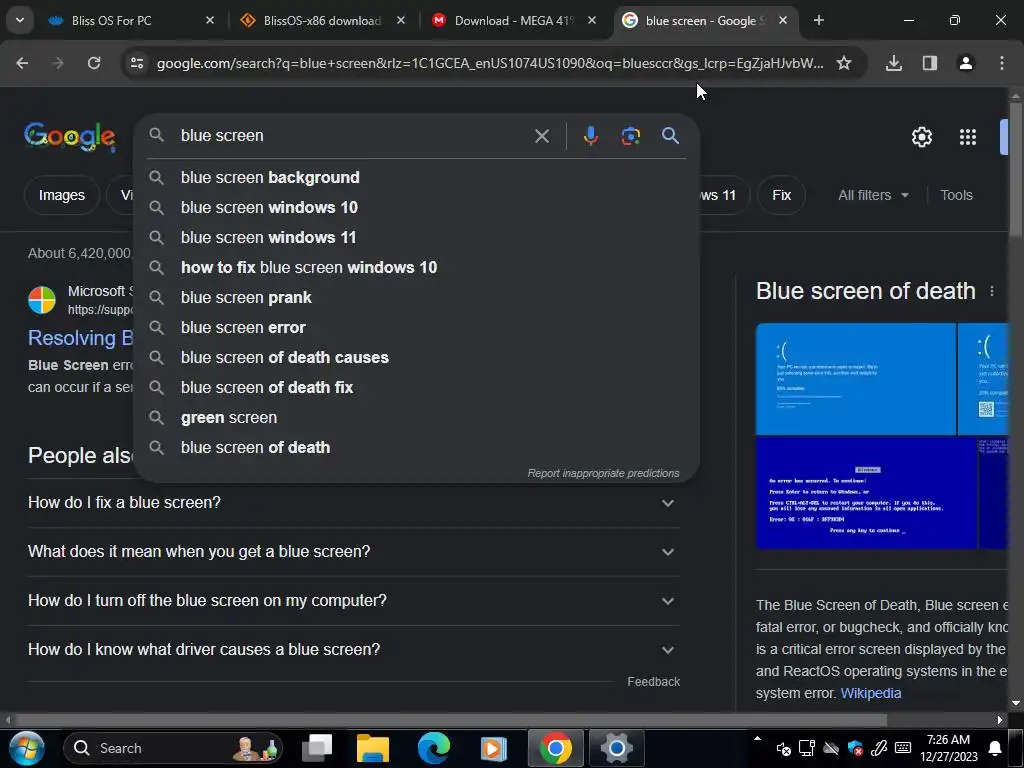Open Chrome icon in taskbar

pos(556,748)
